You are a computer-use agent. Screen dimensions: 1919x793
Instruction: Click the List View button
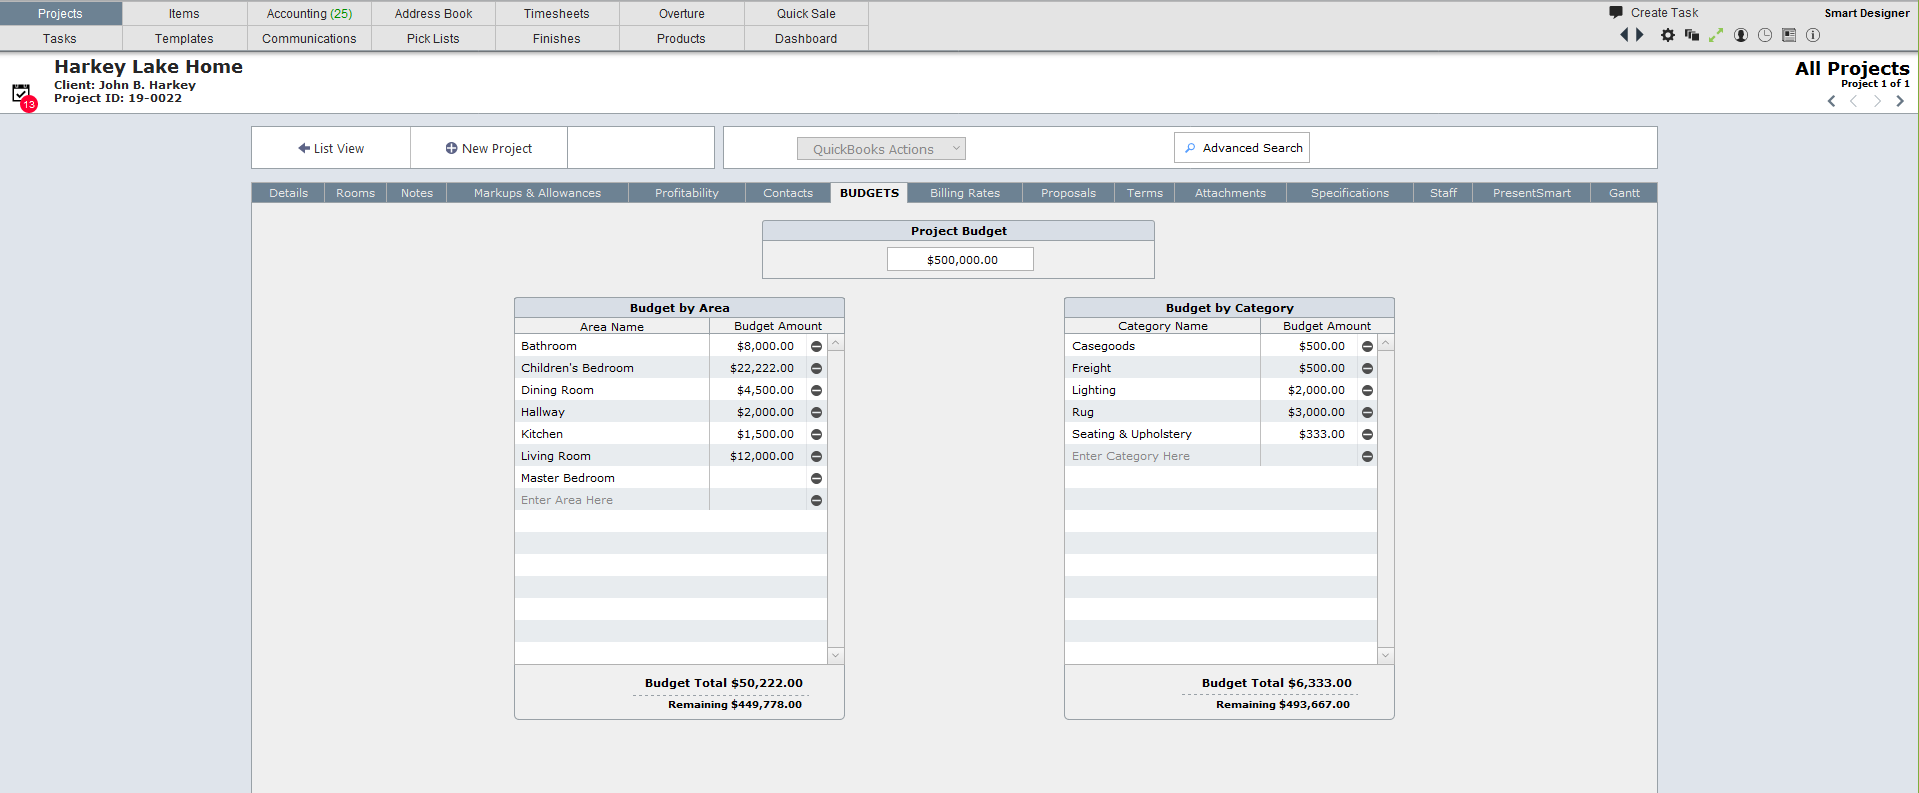pos(331,148)
